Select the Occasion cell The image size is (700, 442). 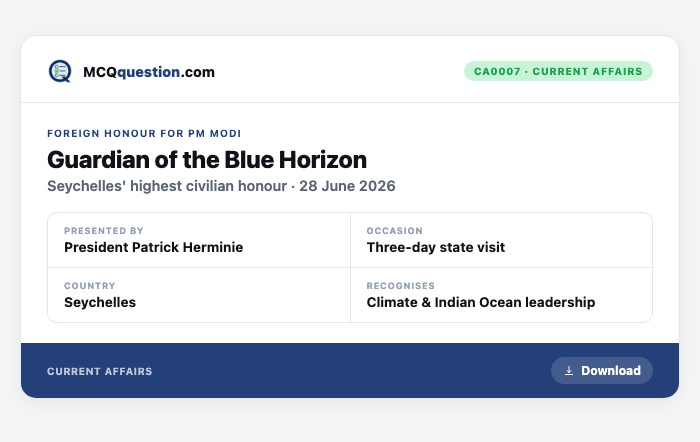click(x=501, y=240)
